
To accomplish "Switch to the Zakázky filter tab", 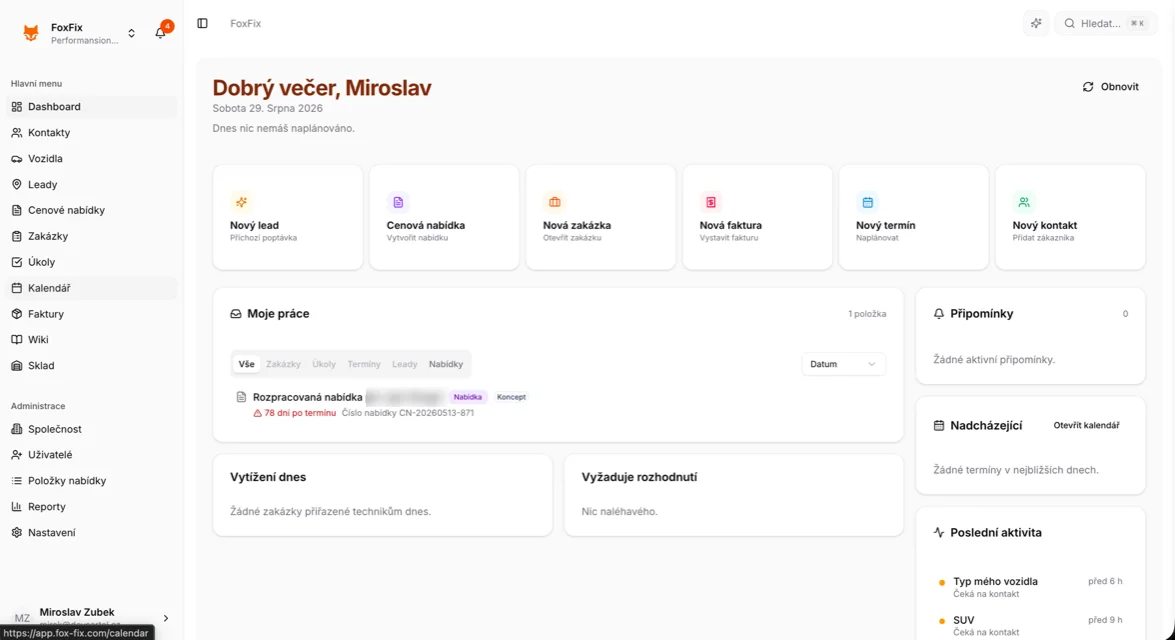I will coord(283,364).
